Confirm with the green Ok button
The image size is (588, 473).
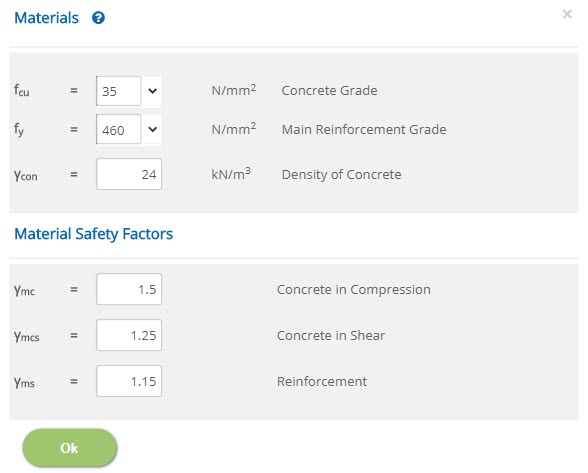point(70,448)
